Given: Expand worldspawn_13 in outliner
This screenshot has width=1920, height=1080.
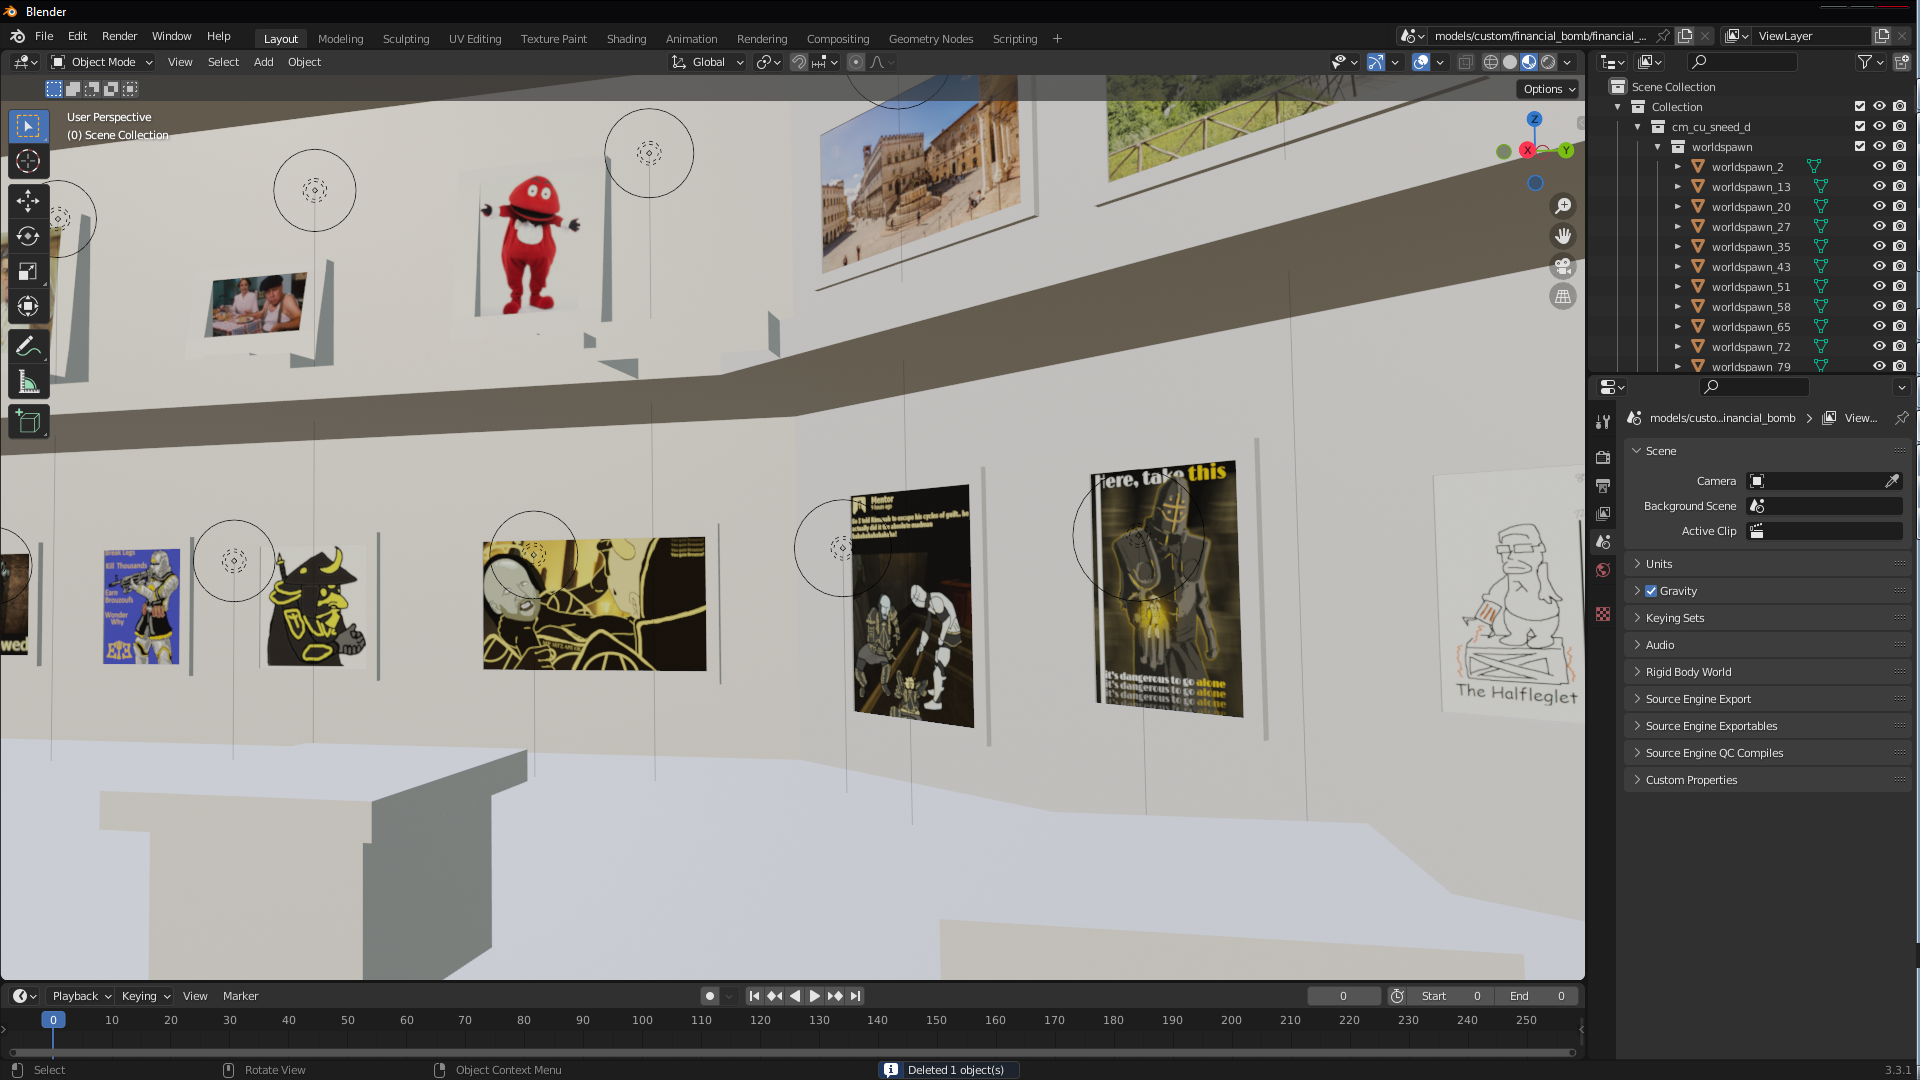Looking at the screenshot, I should (x=1678, y=187).
